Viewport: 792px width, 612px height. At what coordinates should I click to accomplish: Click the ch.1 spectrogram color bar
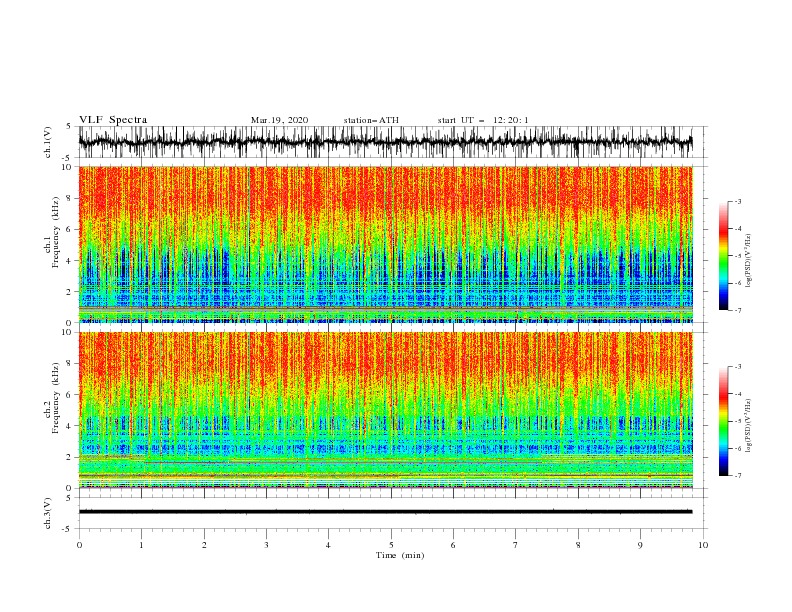click(723, 256)
